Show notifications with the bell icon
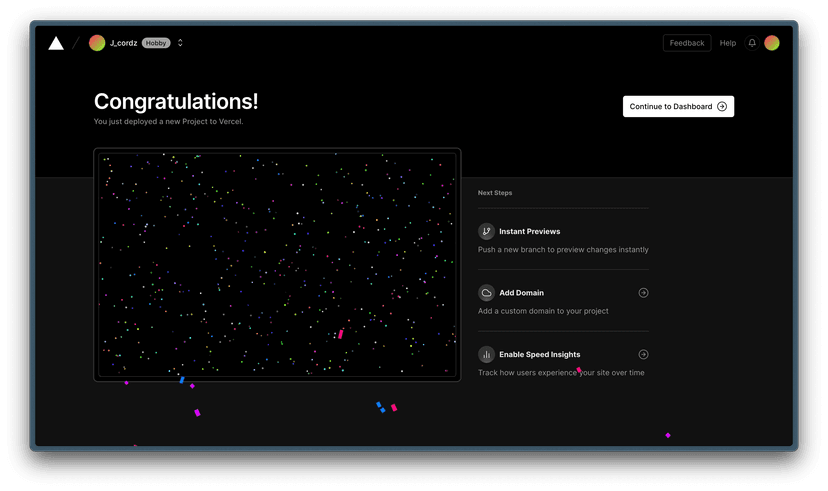The height and width of the screenshot is (491, 828). coord(752,43)
